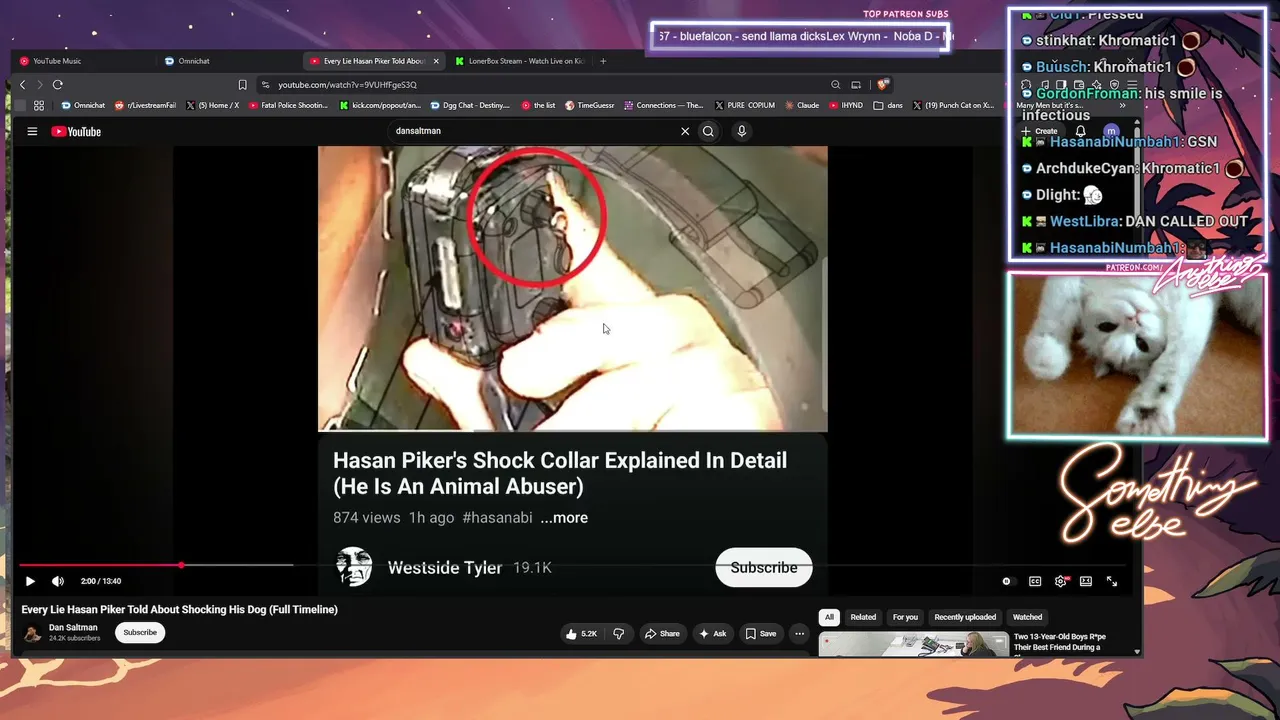Save the video to a playlist
Viewport: 1280px width, 720px height.
[x=761, y=633]
